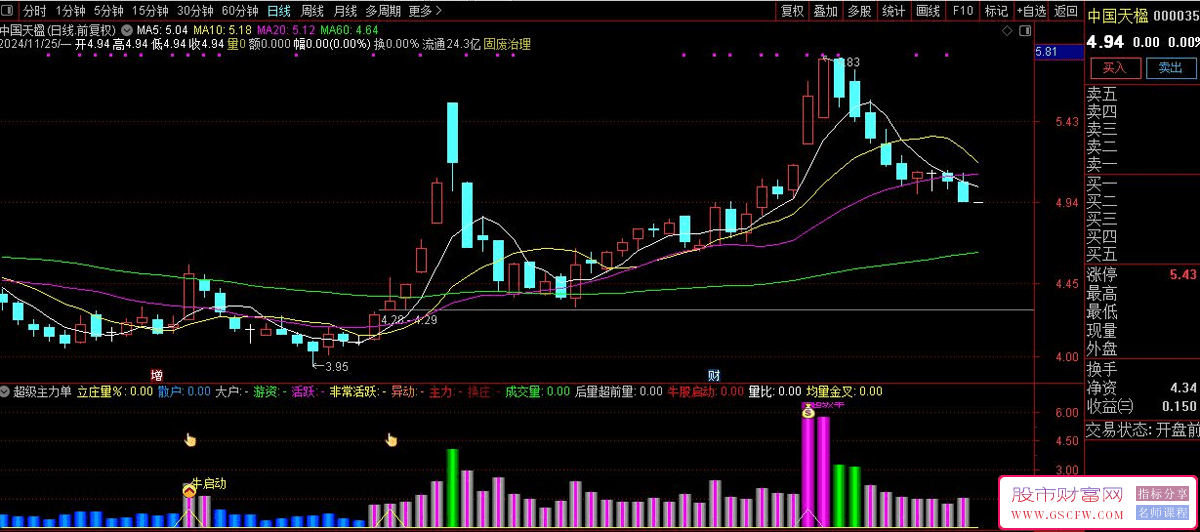Click the 交易状态 status row

1142,430
